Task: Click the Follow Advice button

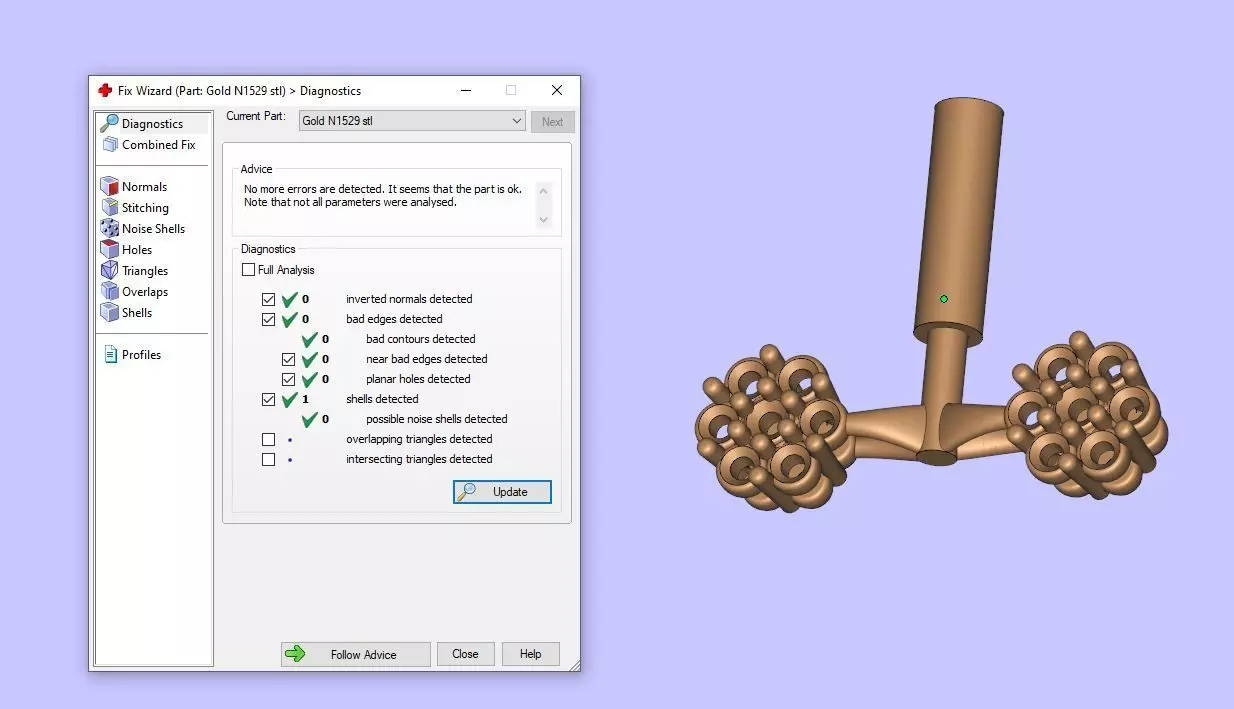Action: 356,654
